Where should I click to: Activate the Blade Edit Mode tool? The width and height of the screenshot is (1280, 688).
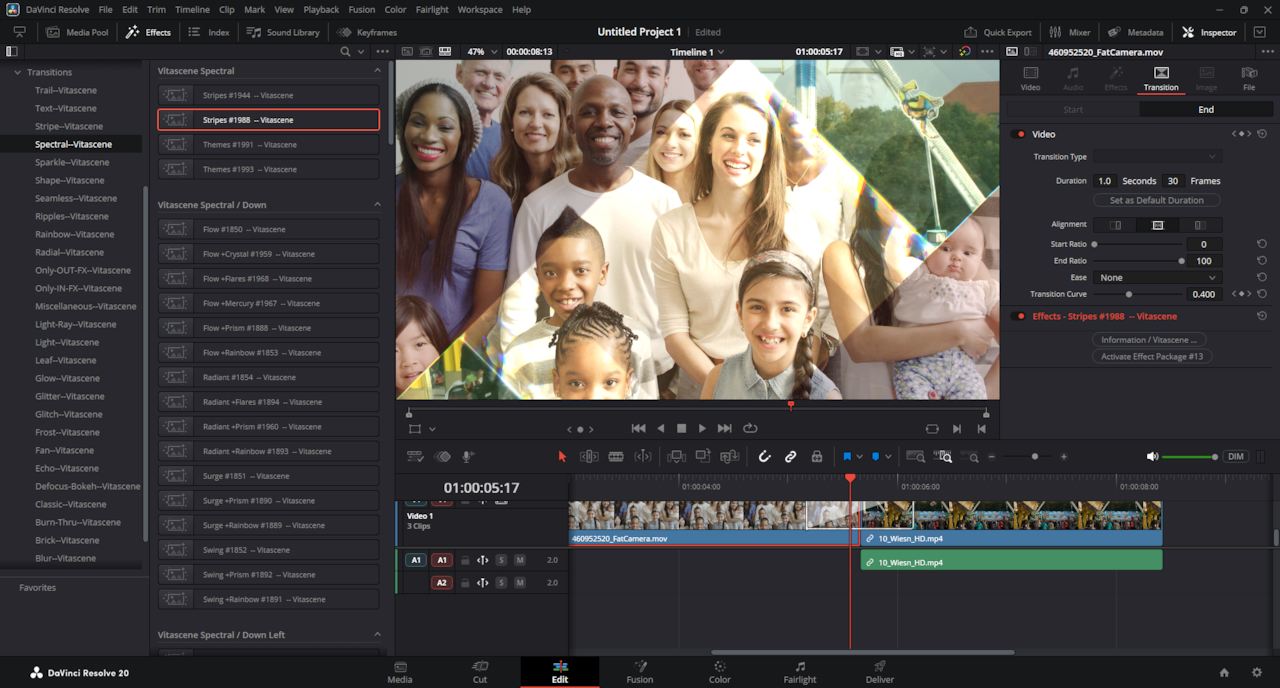pyautogui.click(x=616, y=457)
